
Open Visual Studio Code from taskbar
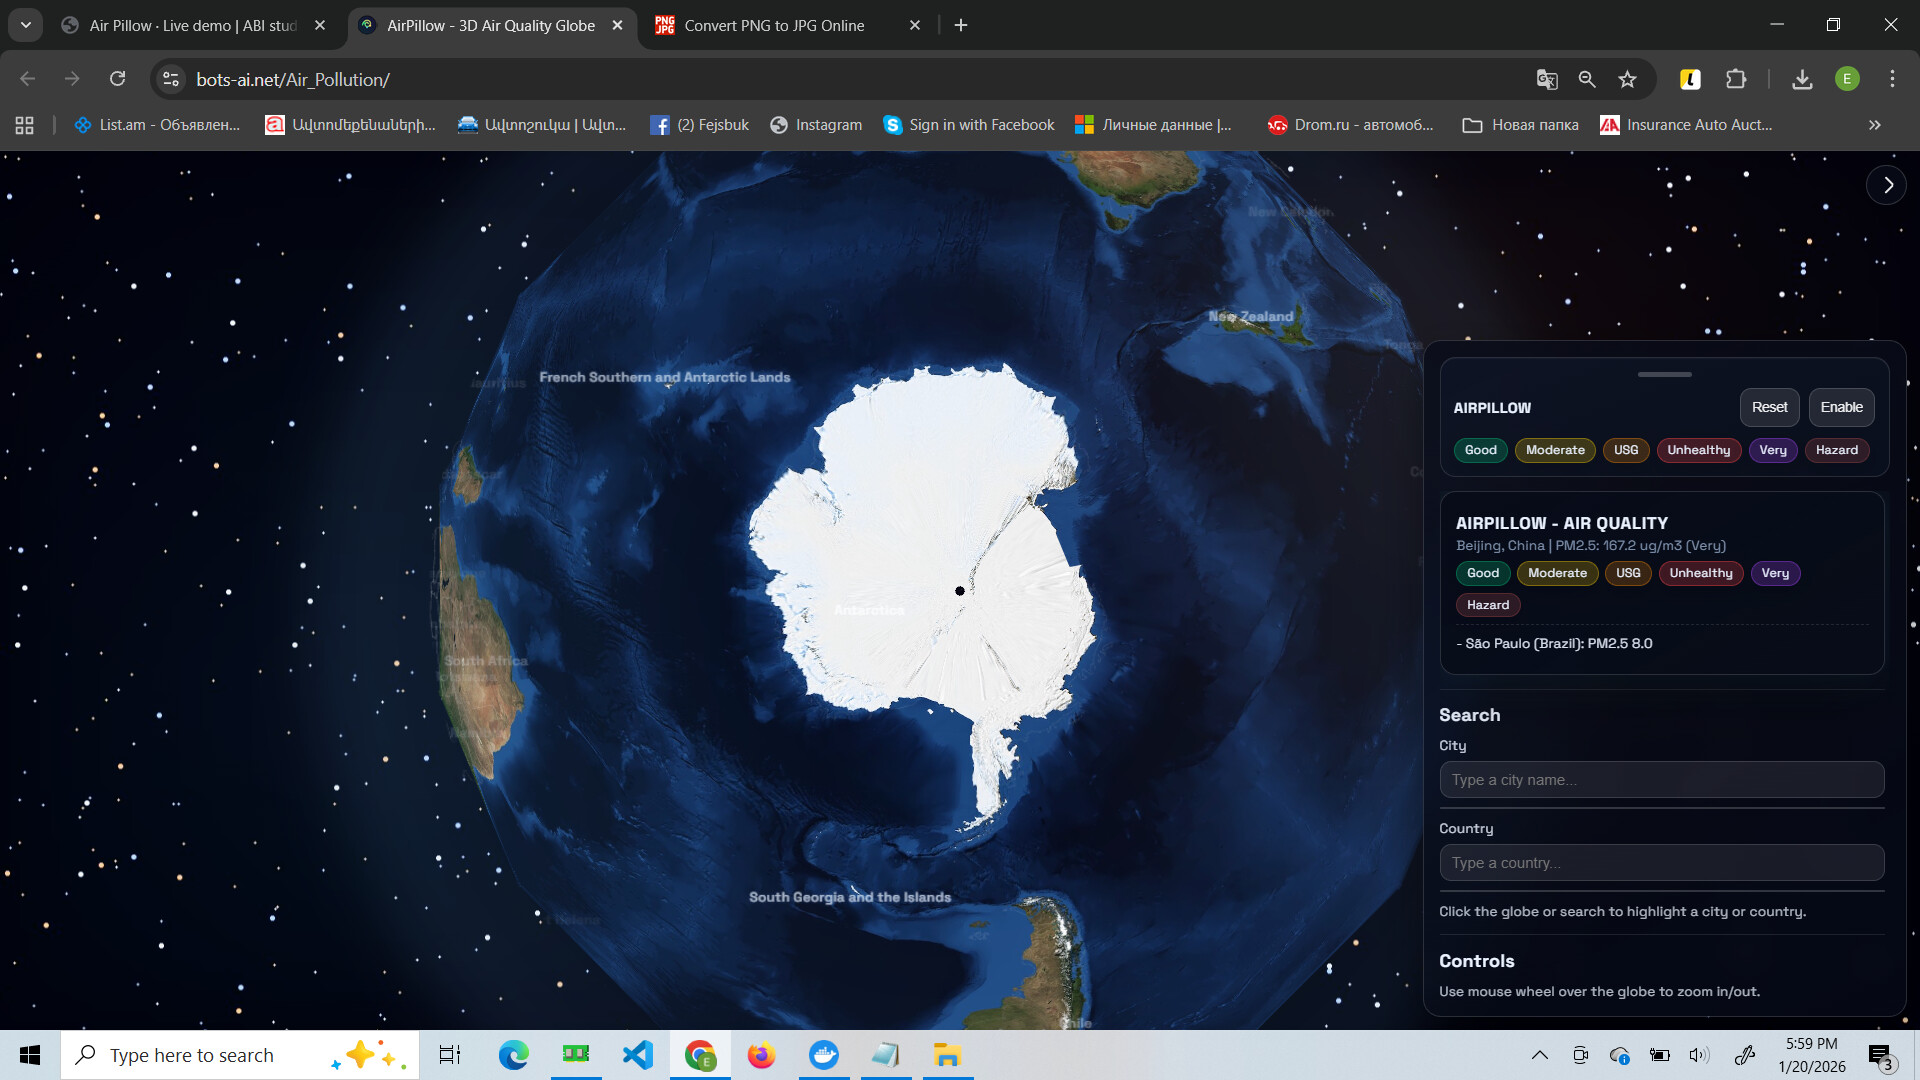(x=637, y=1055)
